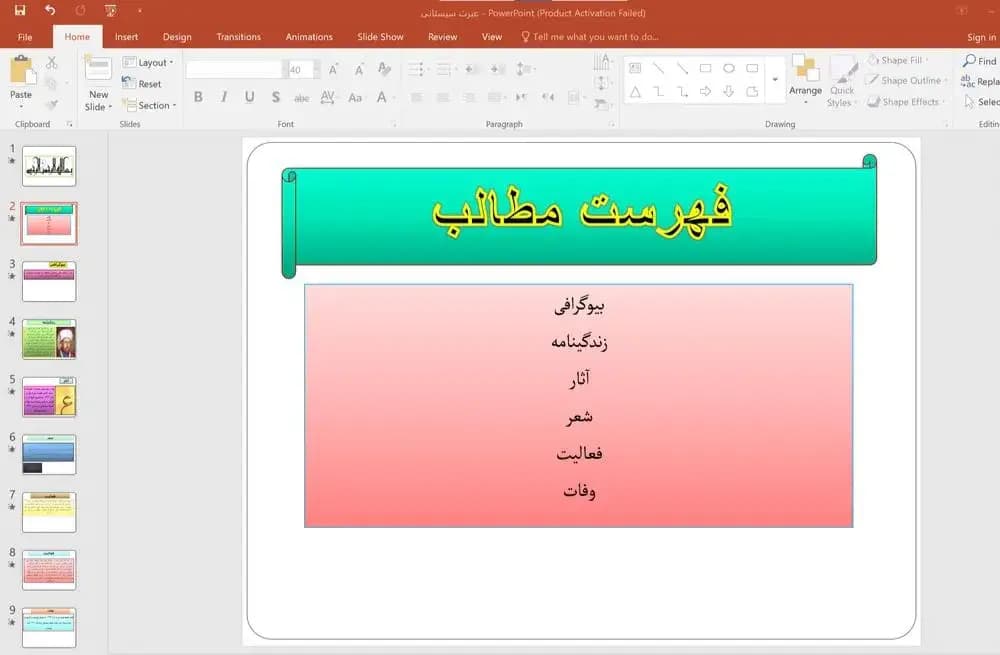
Task: Select the Oval shape
Action: click(x=729, y=68)
